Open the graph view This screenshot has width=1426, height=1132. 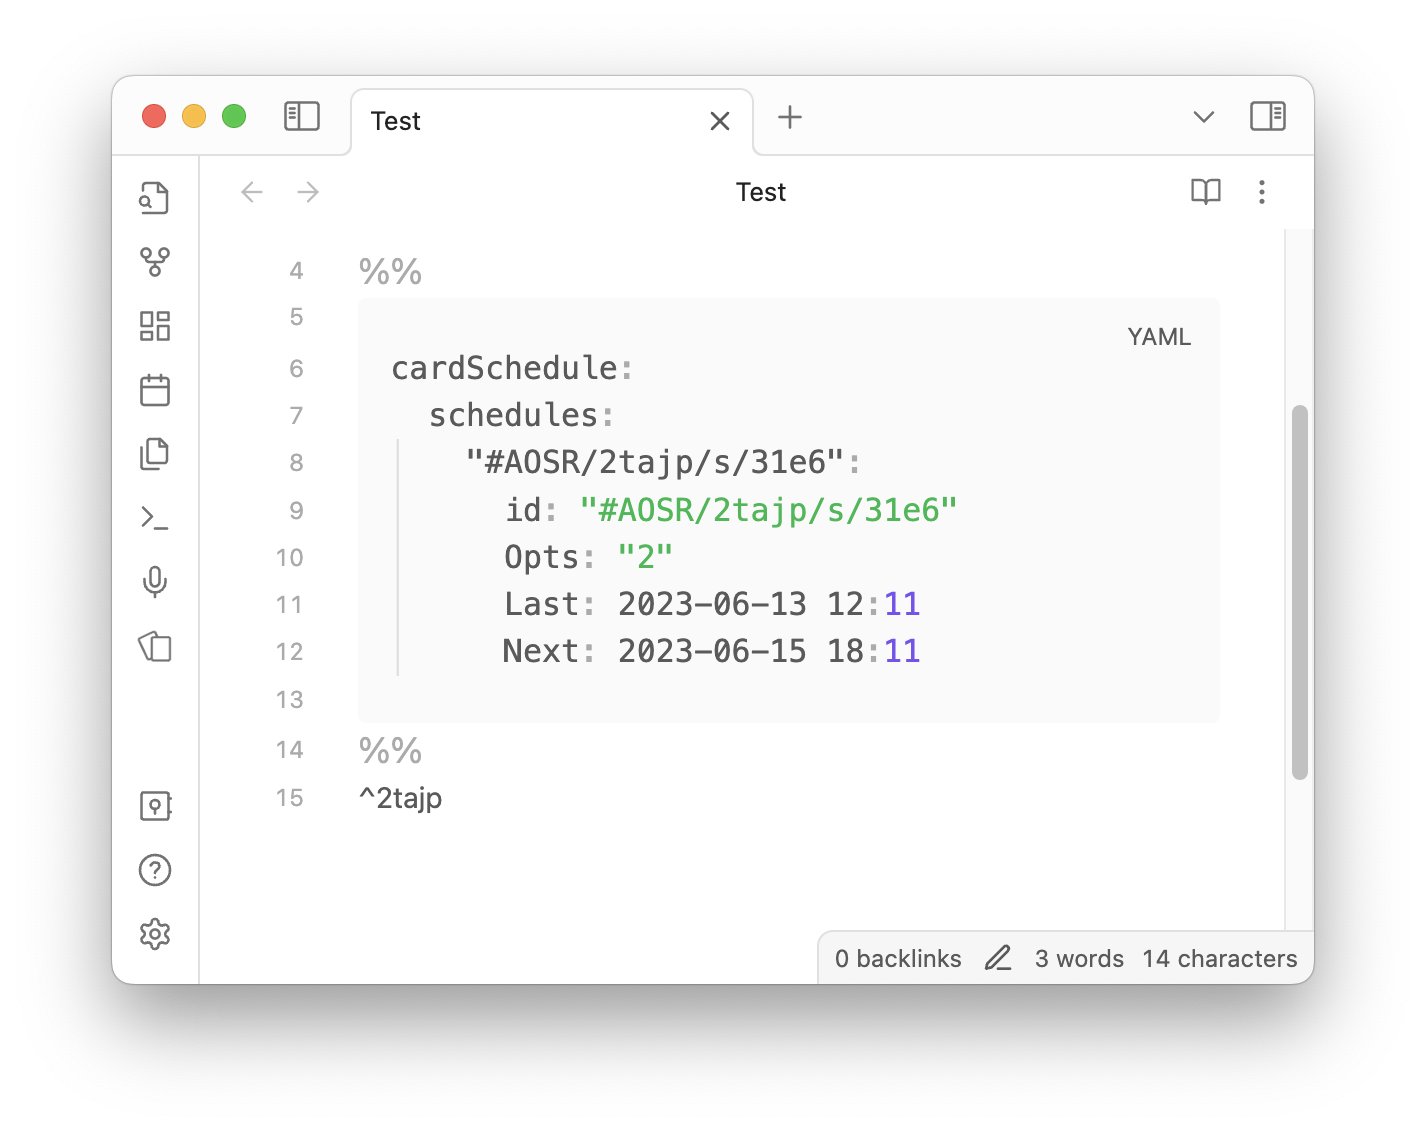(x=154, y=262)
